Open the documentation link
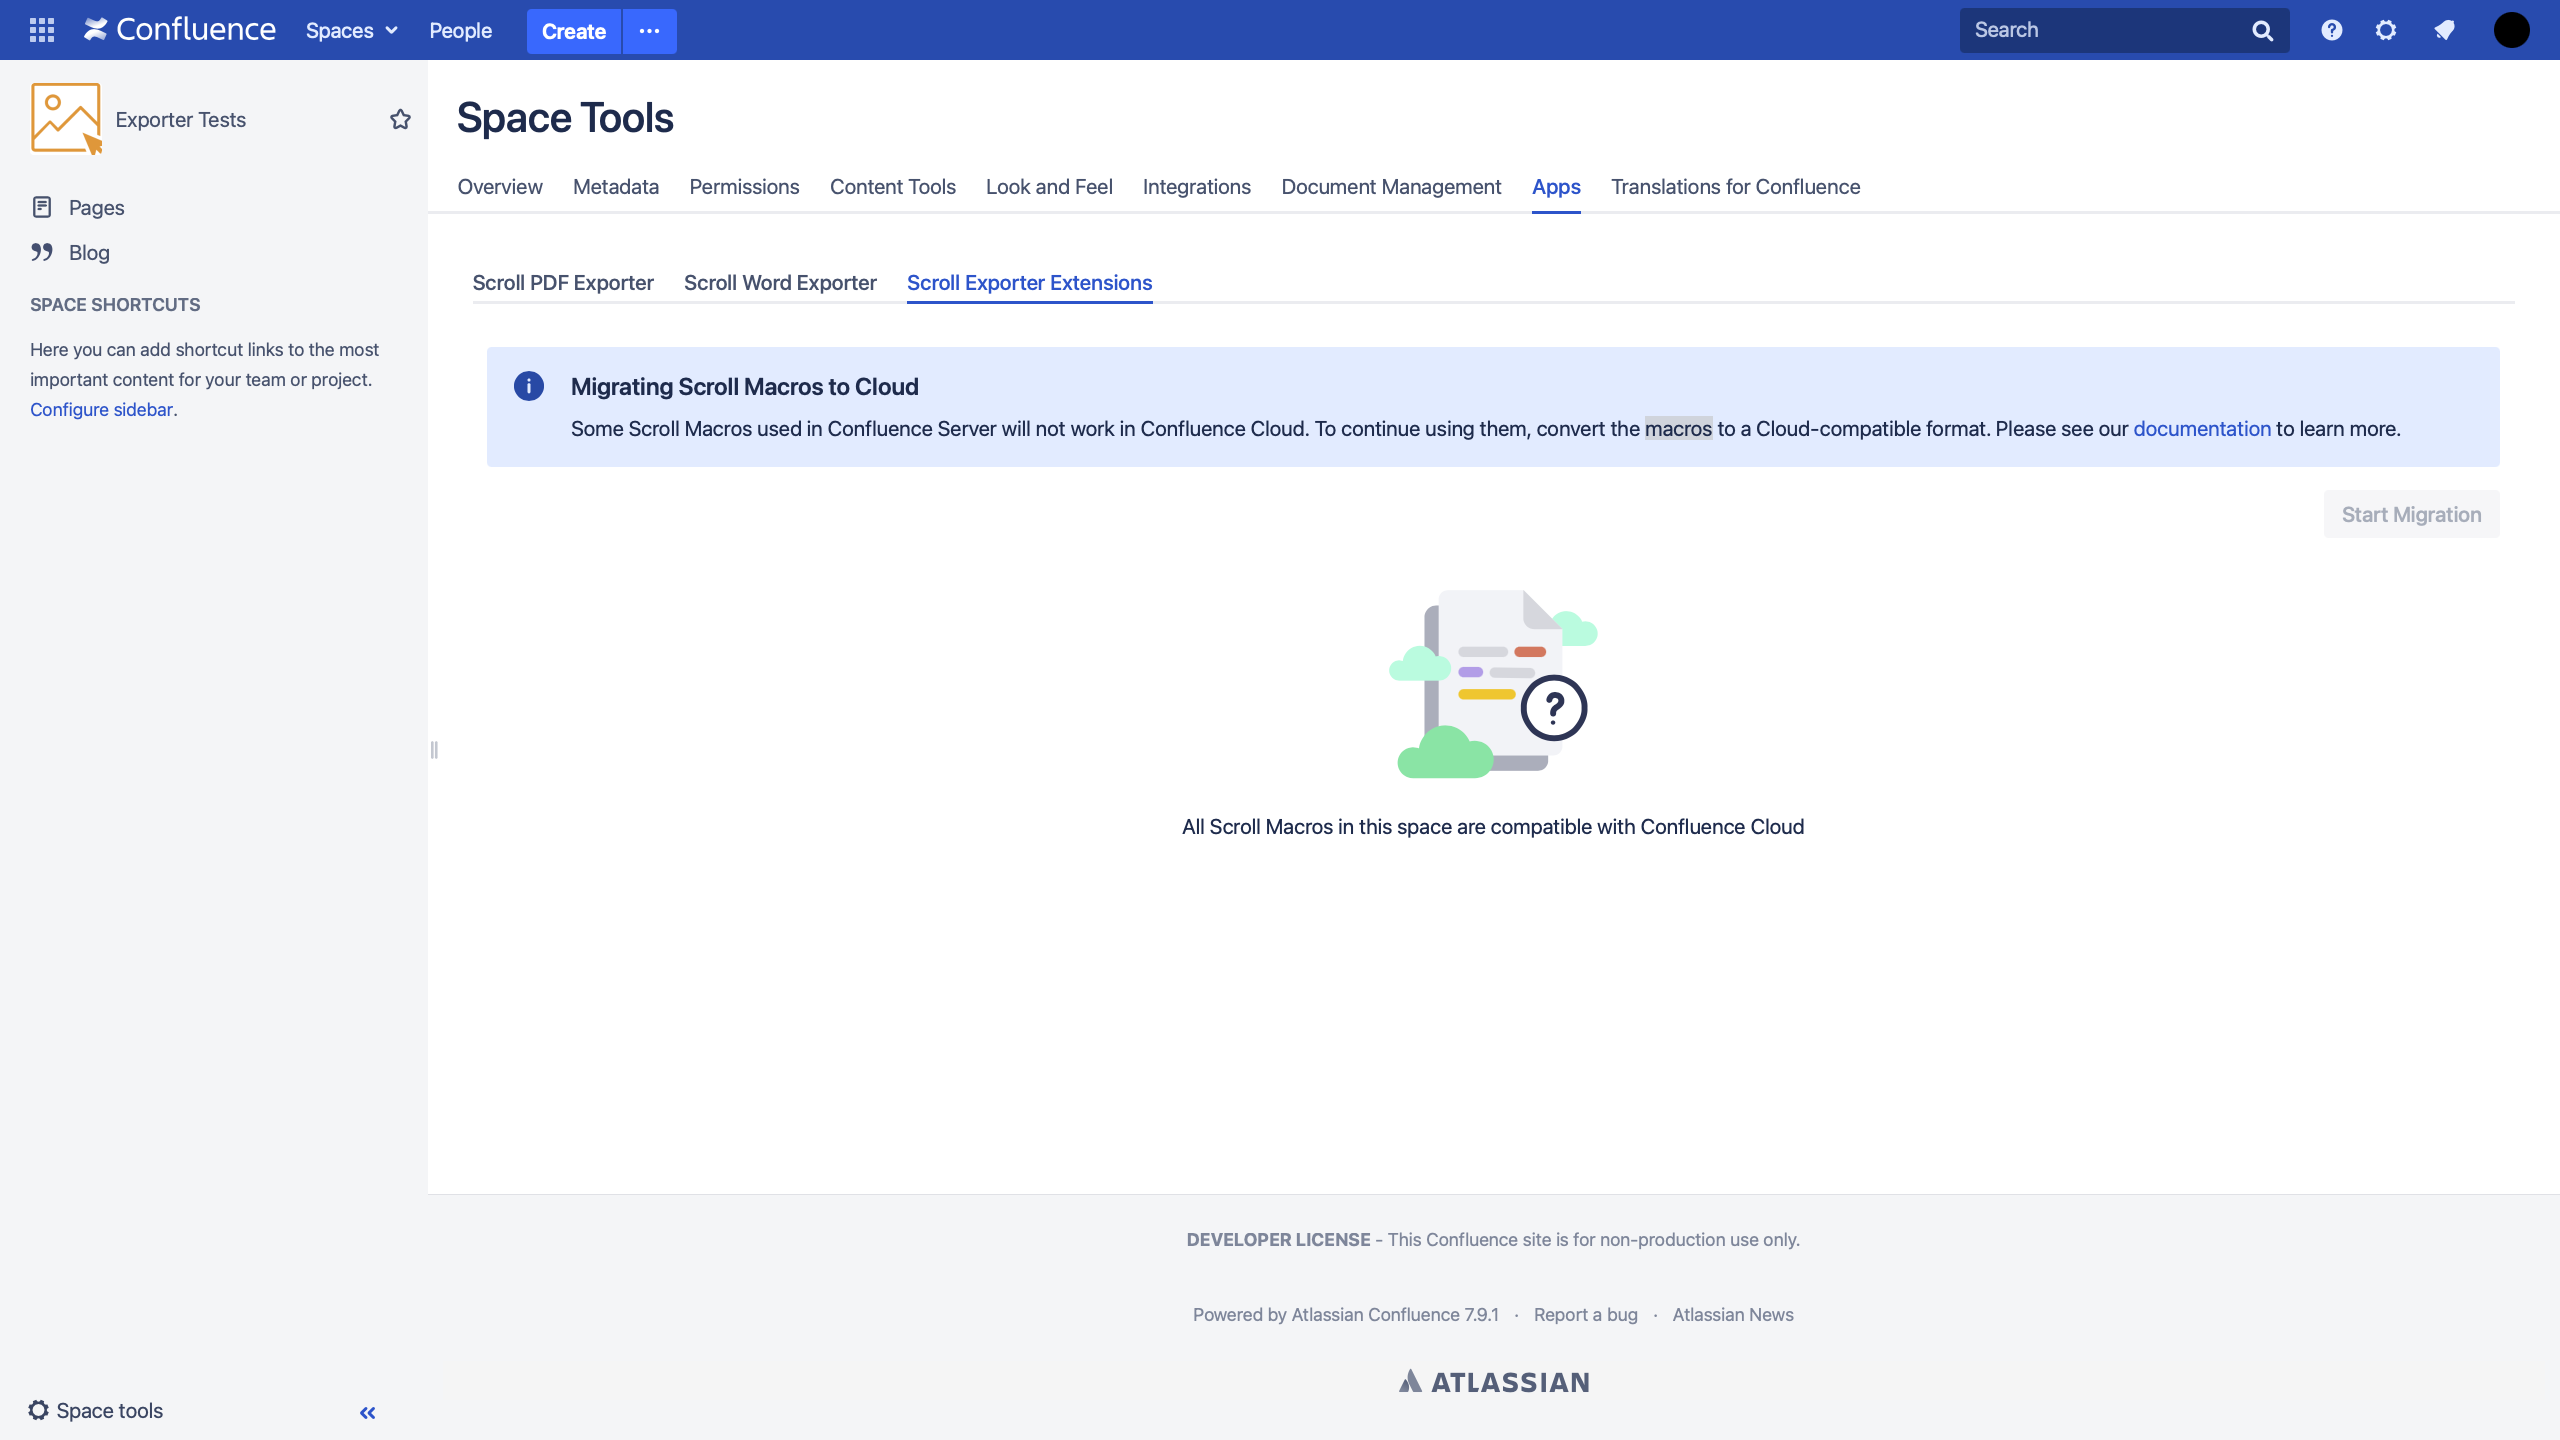 tap(2201, 429)
